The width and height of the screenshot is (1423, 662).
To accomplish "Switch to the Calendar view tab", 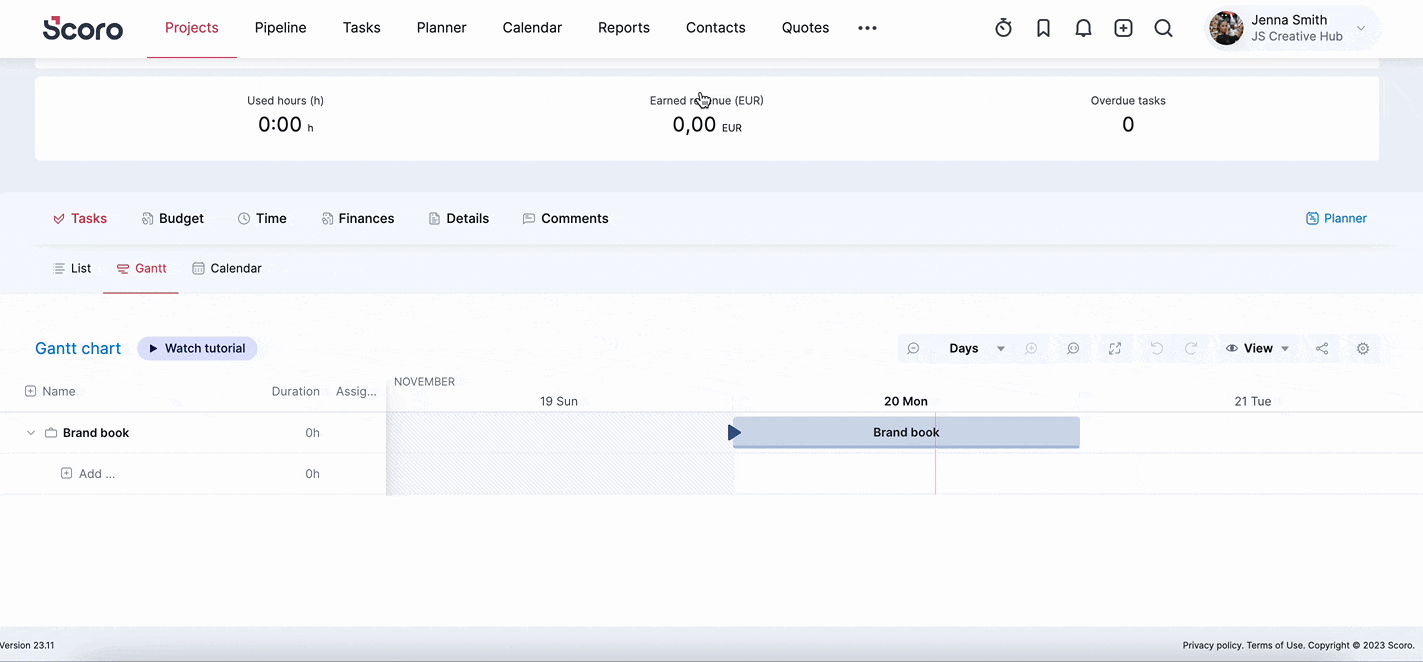I will (x=227, y=268).
